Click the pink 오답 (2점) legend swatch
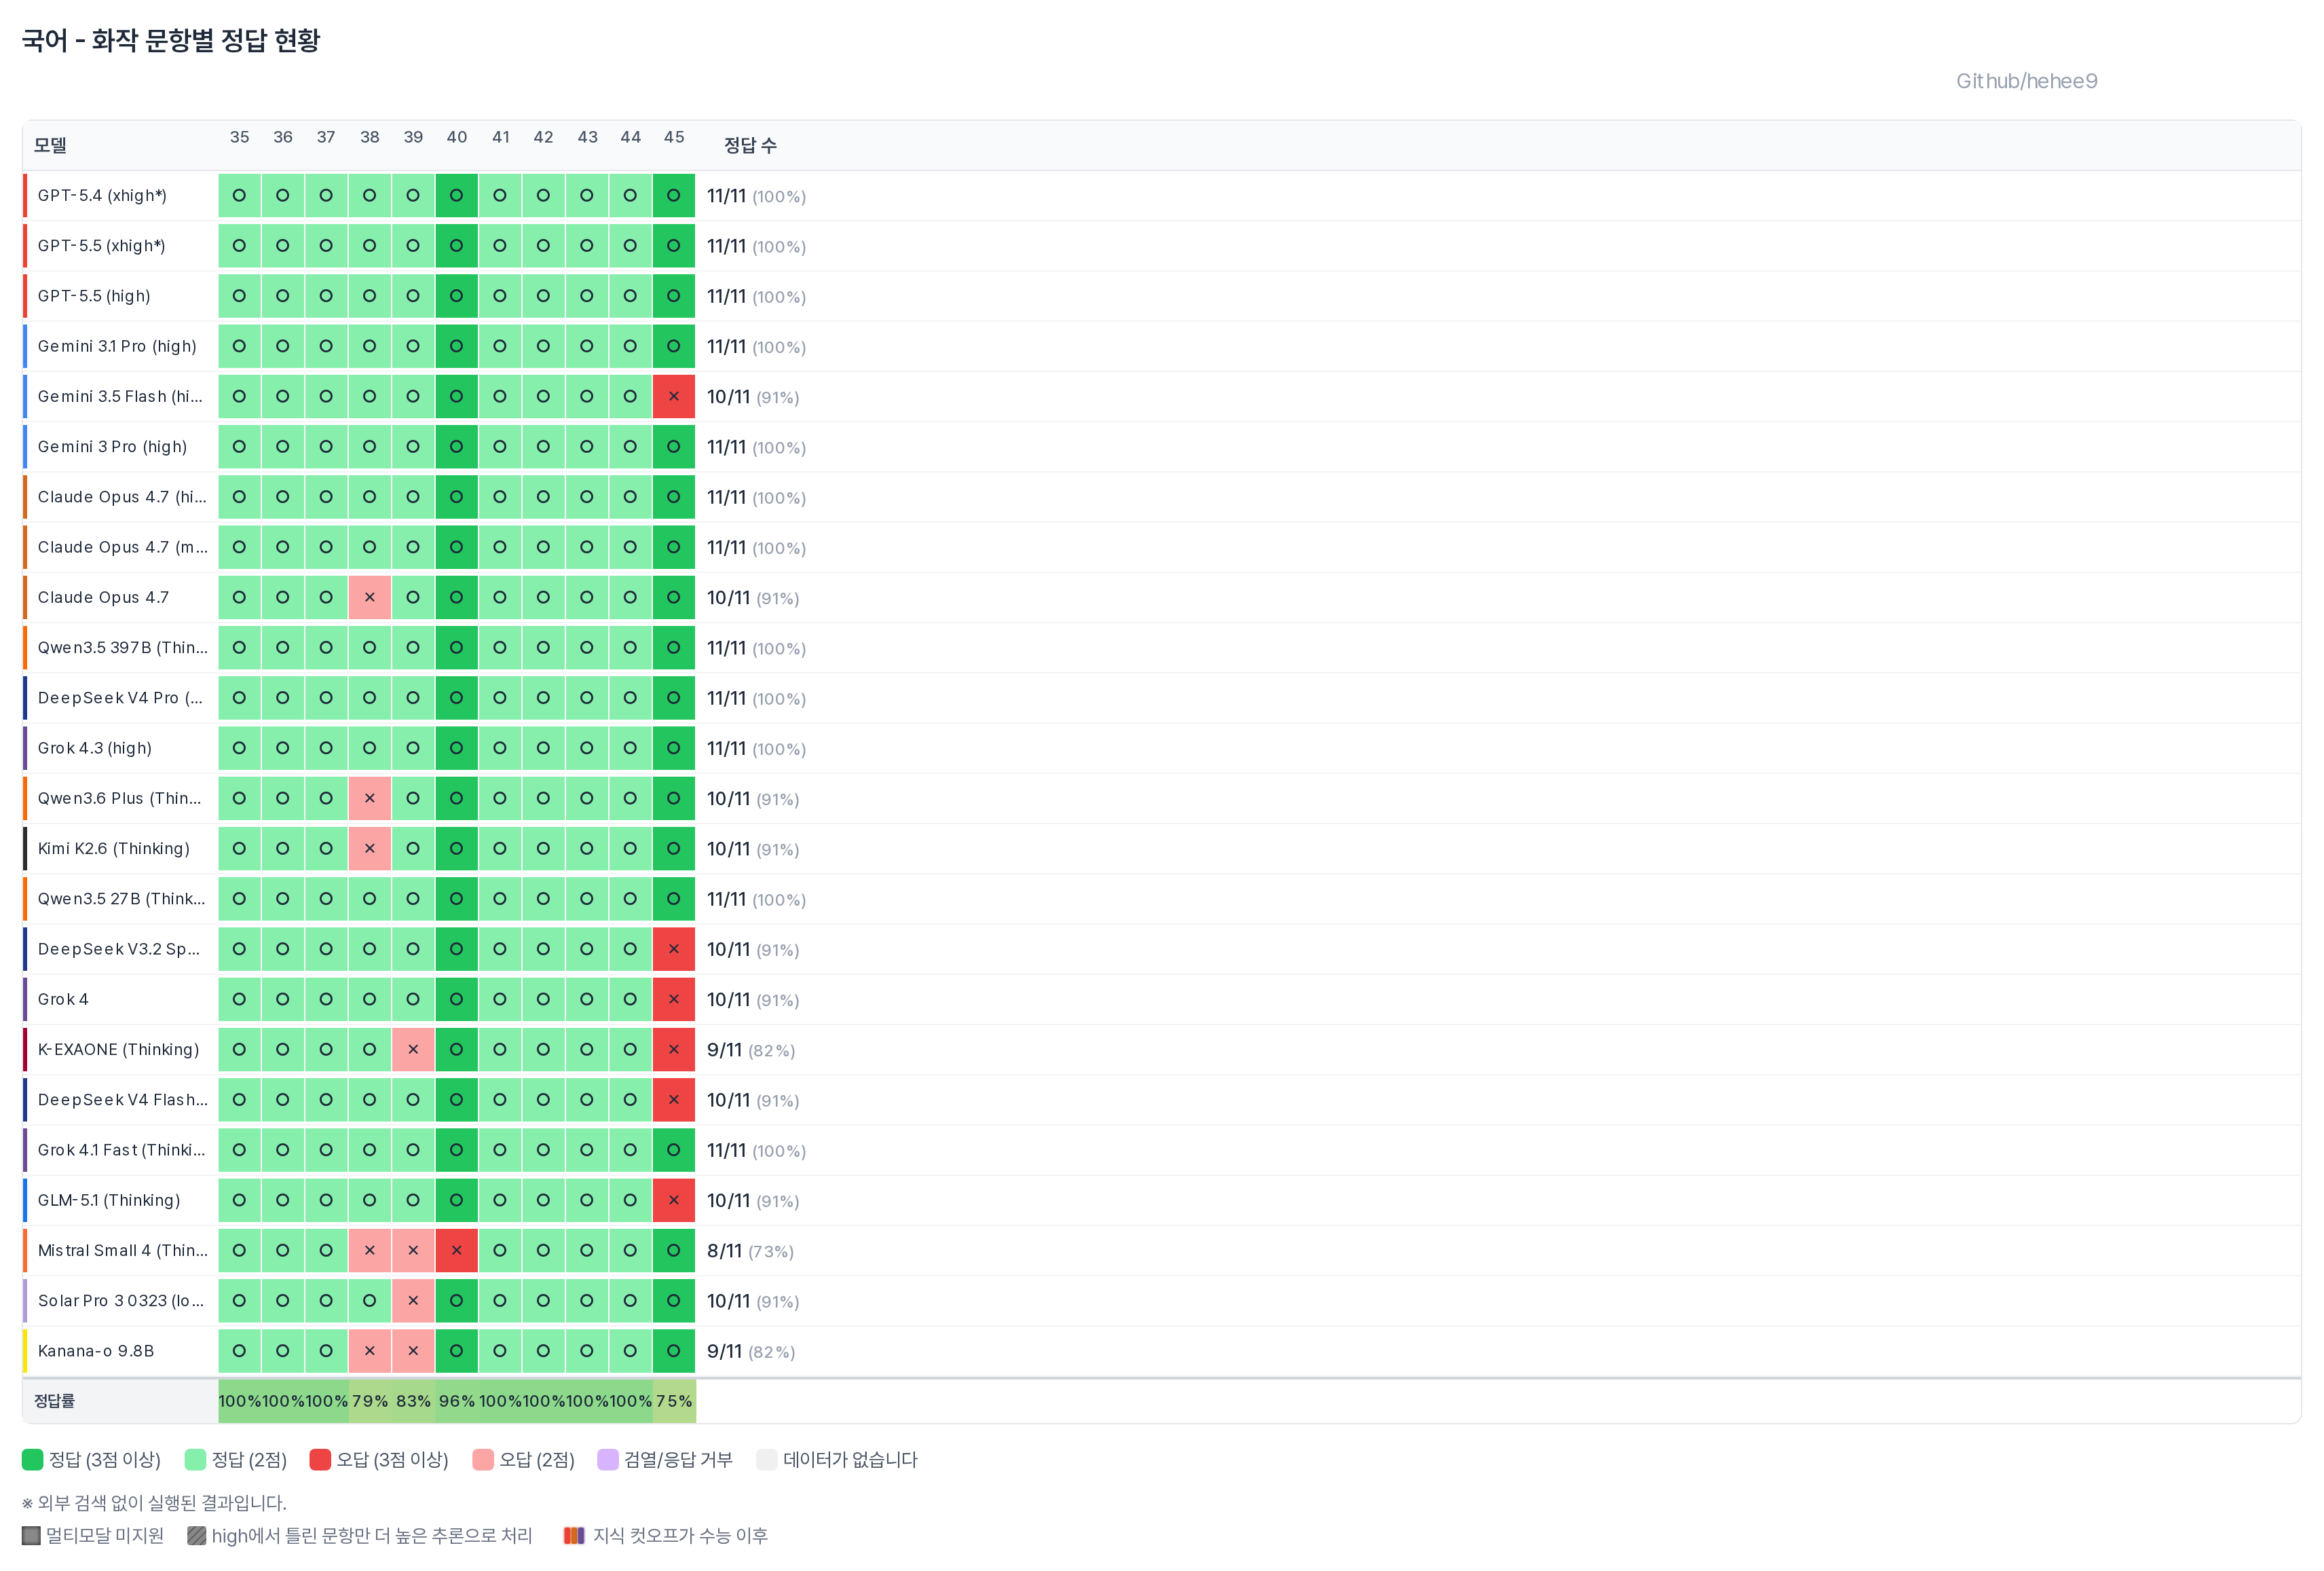This screenshot has width=2324, height=1571. point(483,1460)
